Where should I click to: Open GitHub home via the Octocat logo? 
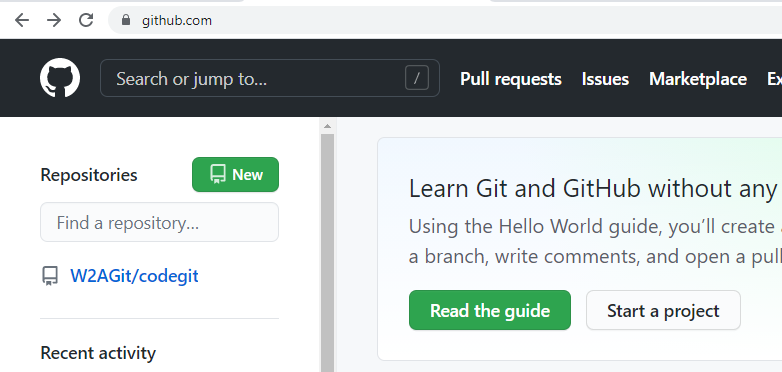coord(60,78)
